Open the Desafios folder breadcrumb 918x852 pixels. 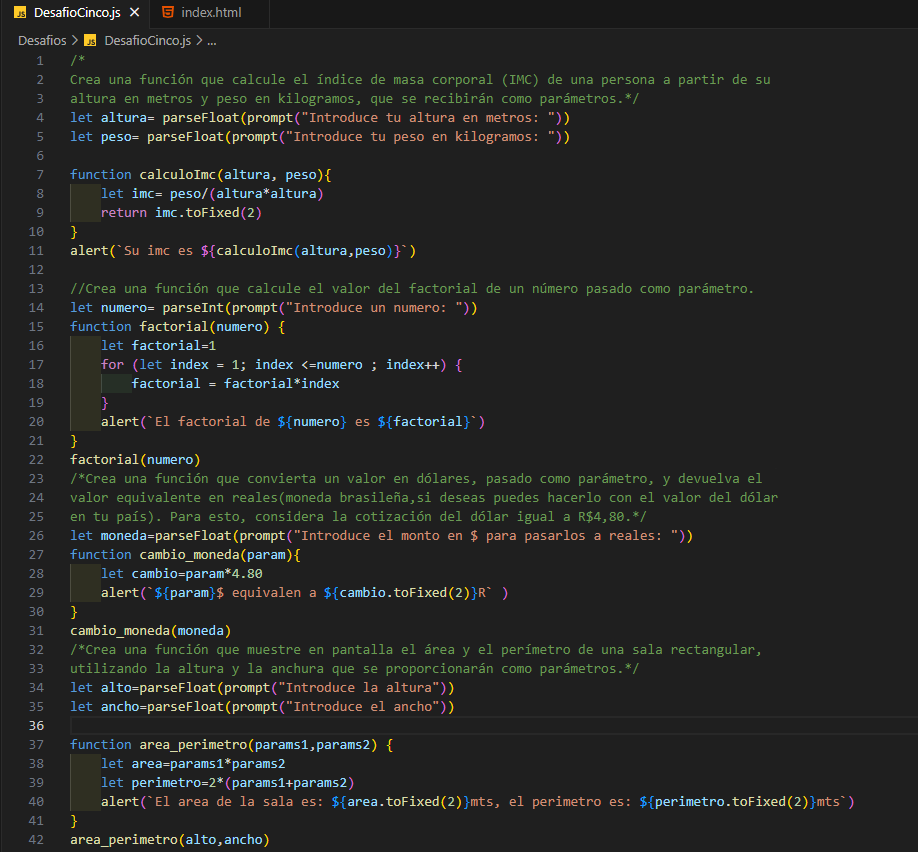[x=42, y=40]
